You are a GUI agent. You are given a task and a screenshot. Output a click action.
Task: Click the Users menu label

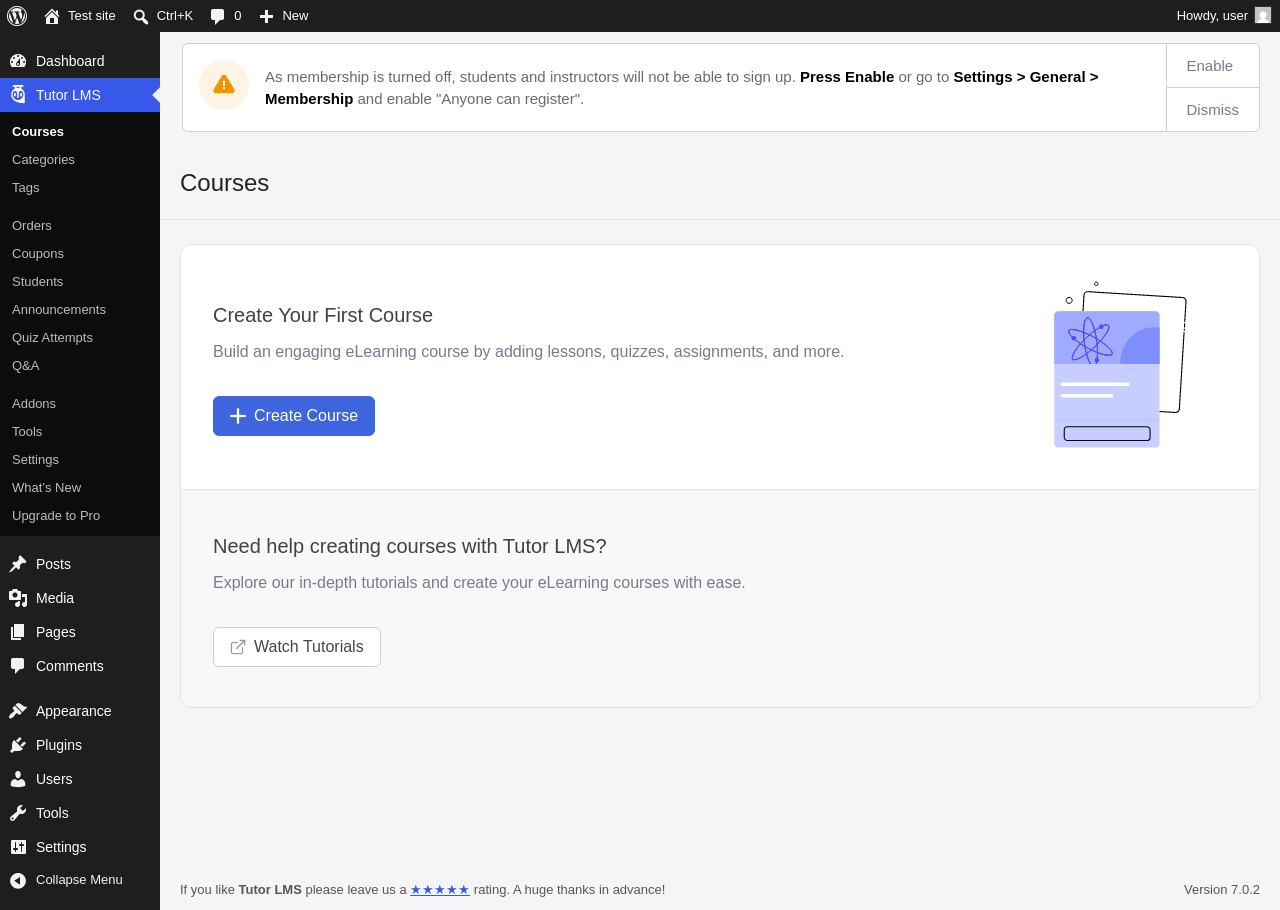54,779
